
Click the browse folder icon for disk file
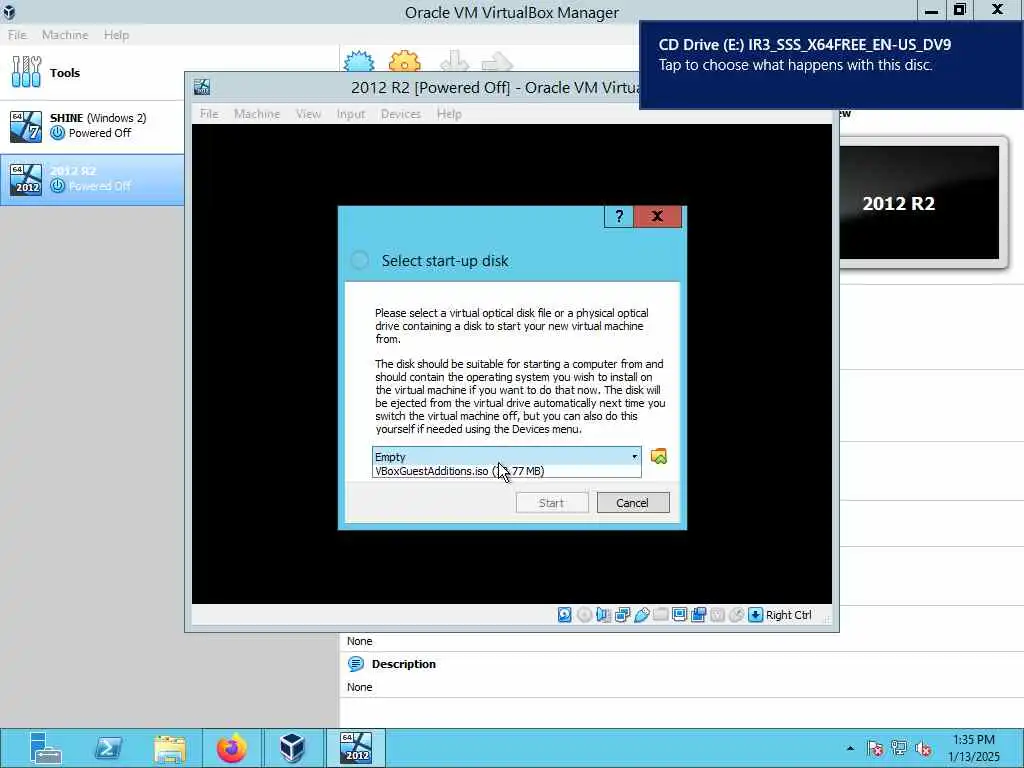click(x=658, y=456)
